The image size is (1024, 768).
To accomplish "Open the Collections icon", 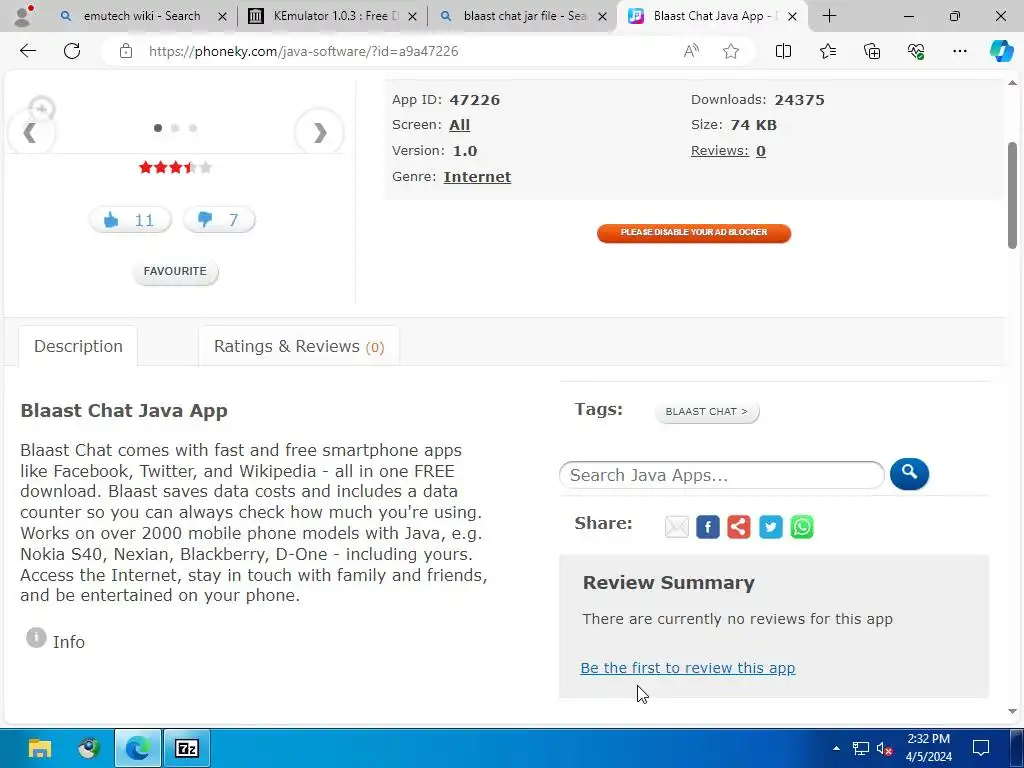I will pyautogui.click(x=872, y=51).
